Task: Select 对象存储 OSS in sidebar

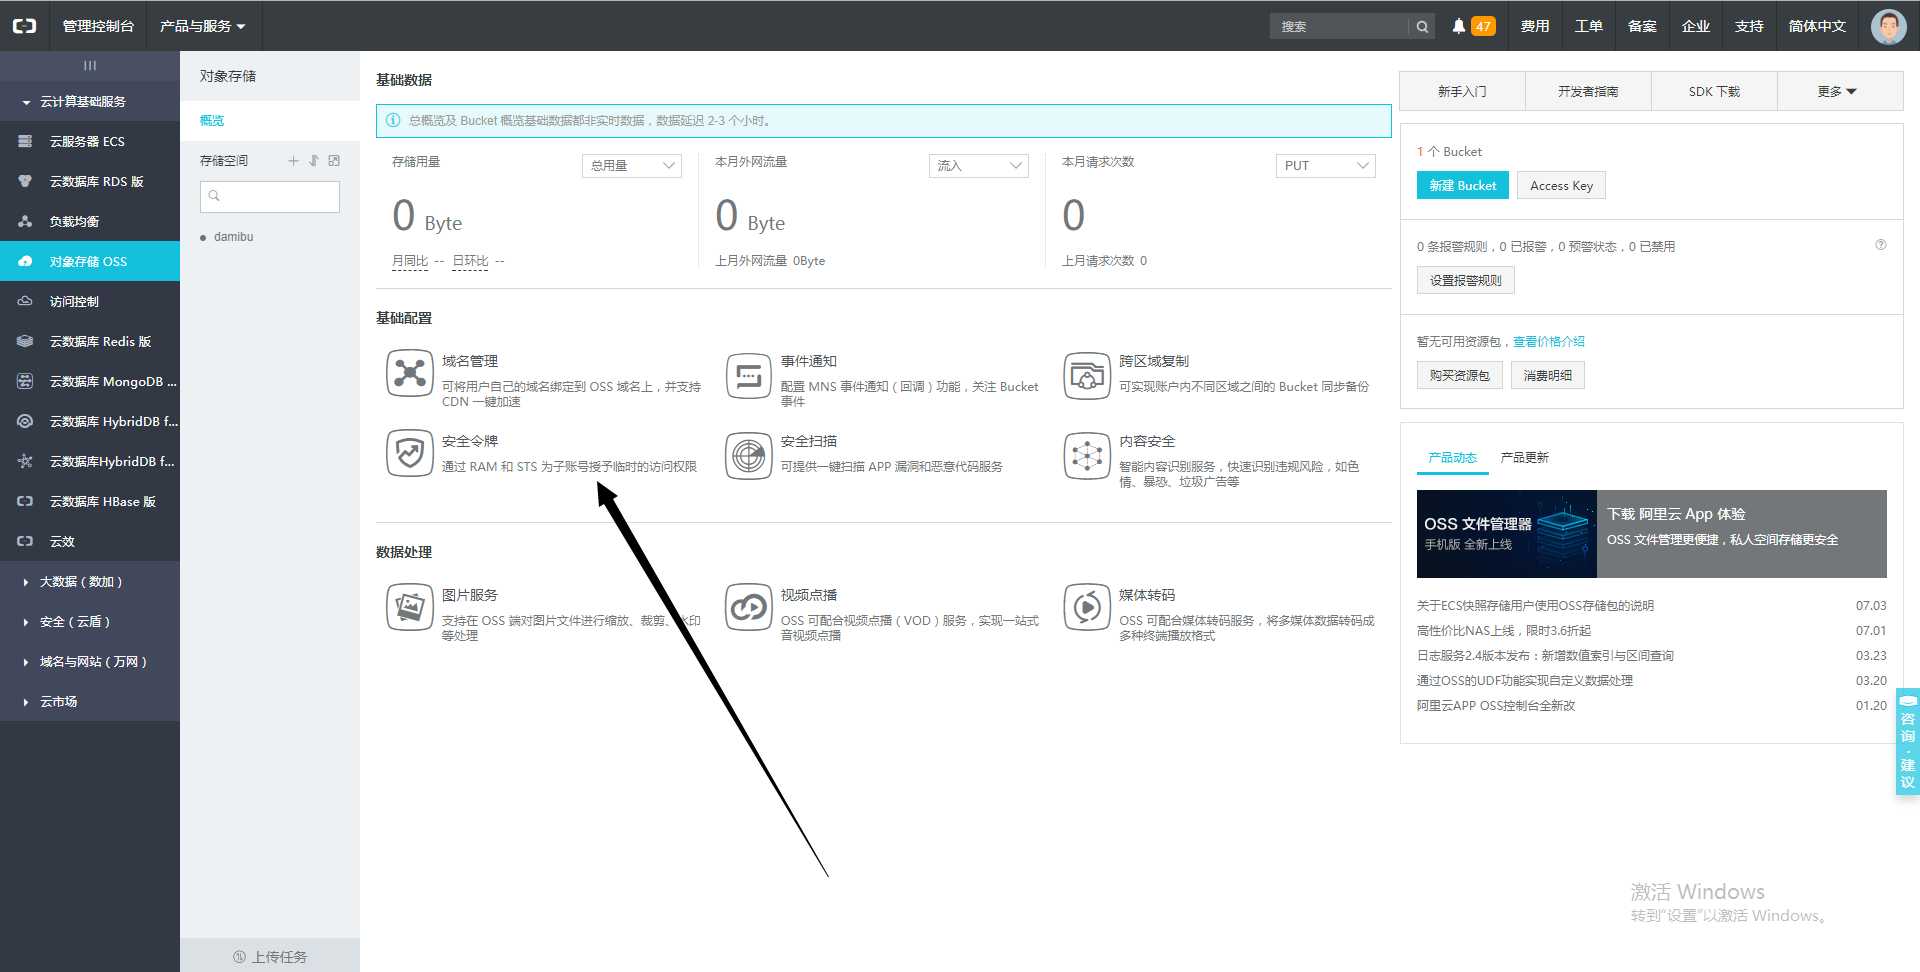Action: point(90,261)
